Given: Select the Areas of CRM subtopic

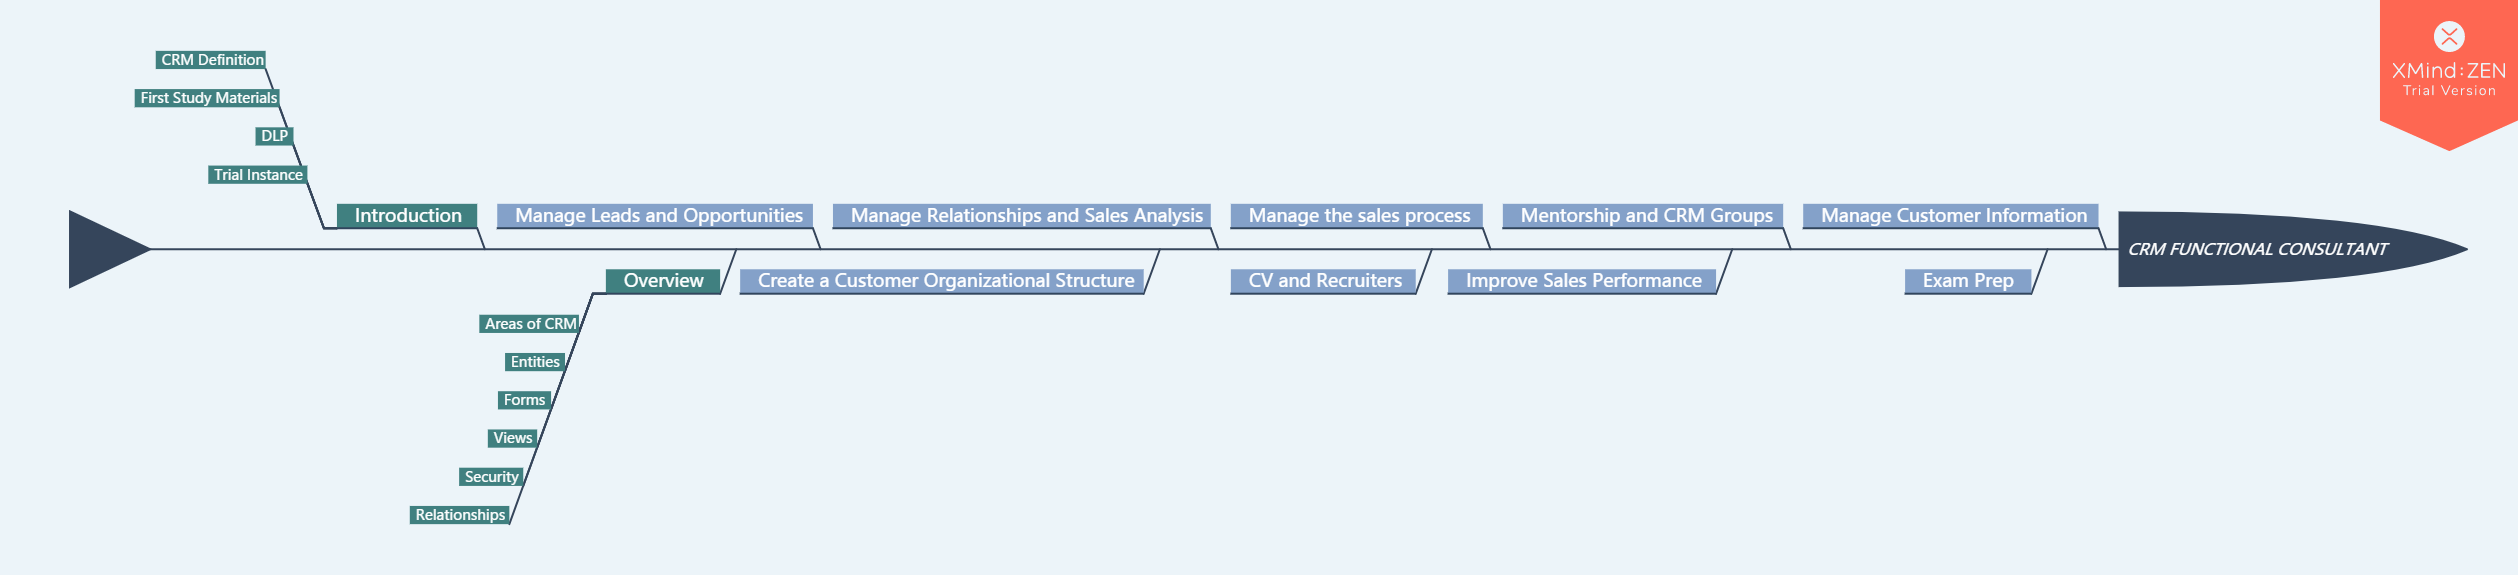Looking at the screenshot, I should pos(529,324).
